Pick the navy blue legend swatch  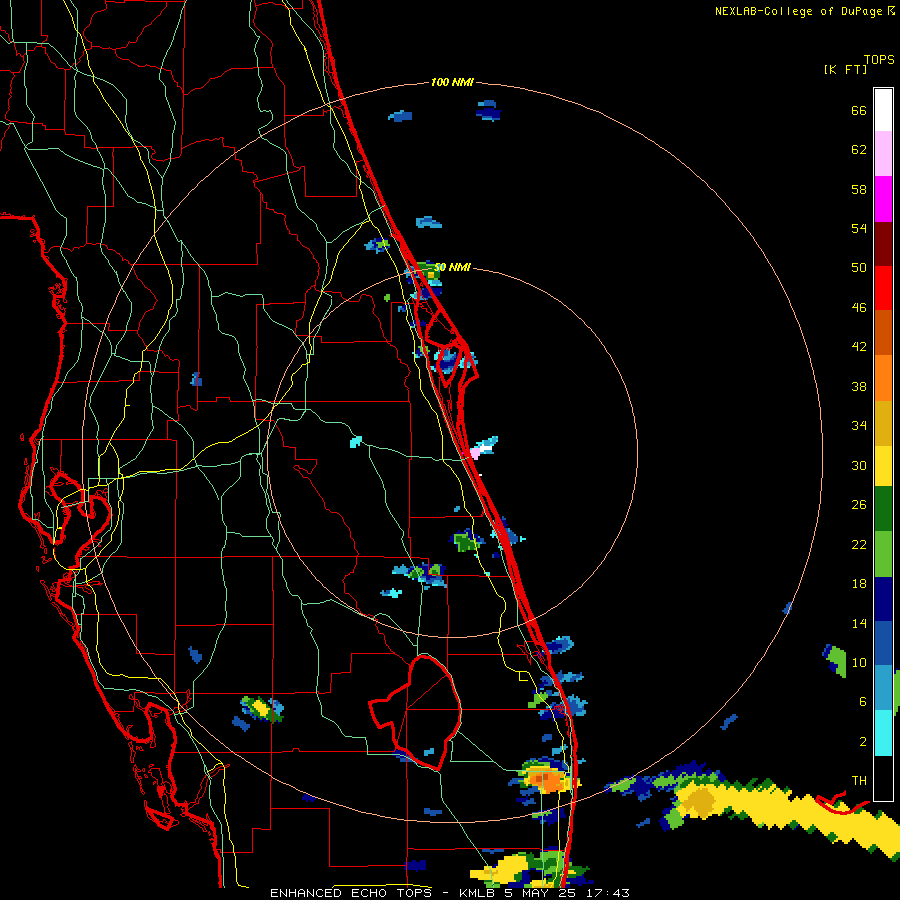tap(883, 599)
